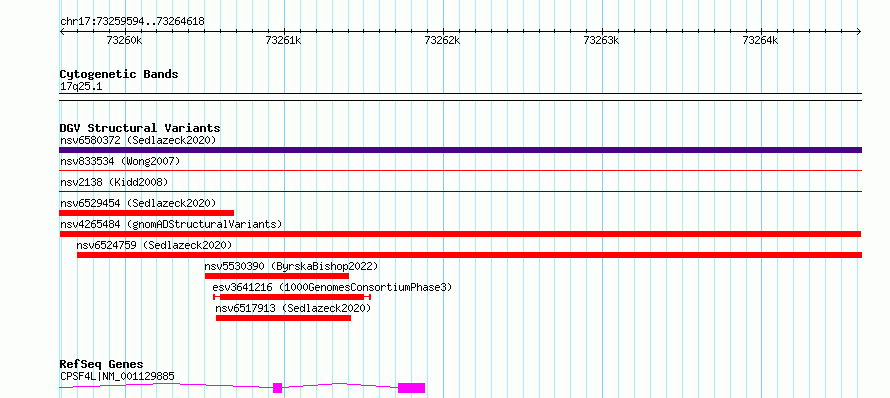Click the Cytogenetic Bands track title

pyautogui.click(x=119, y=74)
